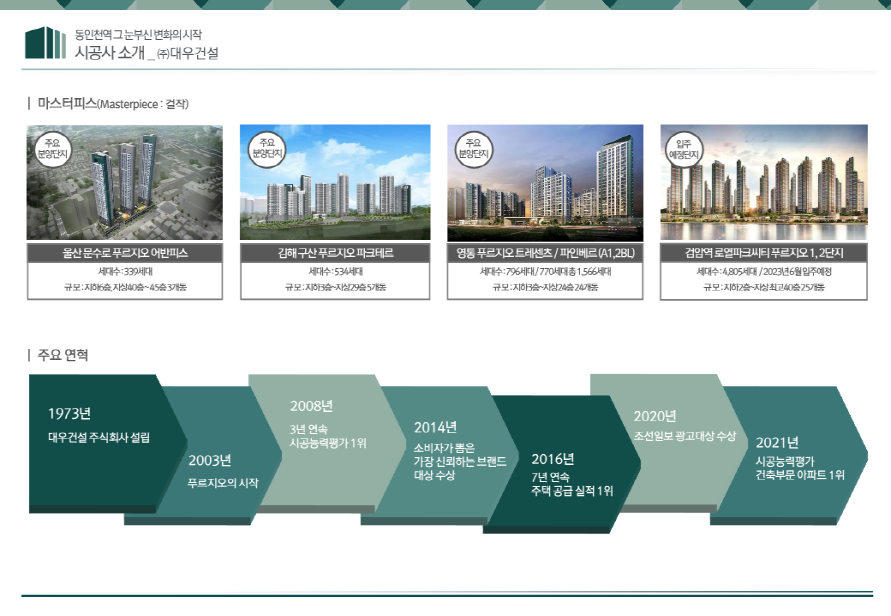Viewport: 891px width, 616px height.
Task: Select the 김해 구산 푸르지오 파크테르 title bar
Action: coord(335,254)
